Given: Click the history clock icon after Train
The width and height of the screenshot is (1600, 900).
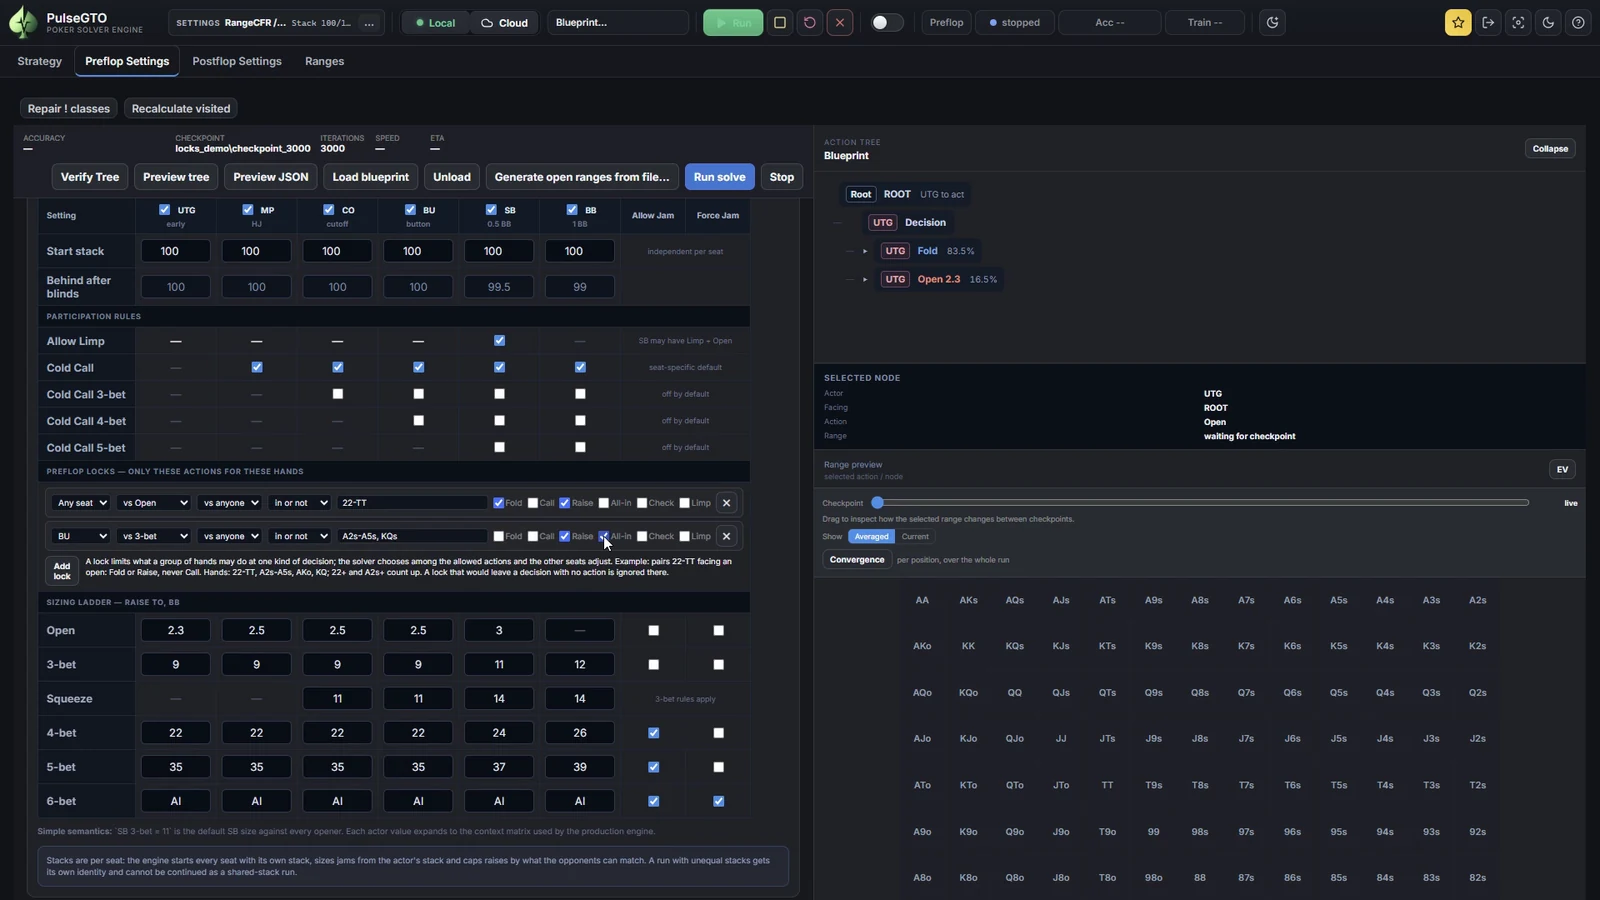Looking at the screenshot, I should (1272, 22).
